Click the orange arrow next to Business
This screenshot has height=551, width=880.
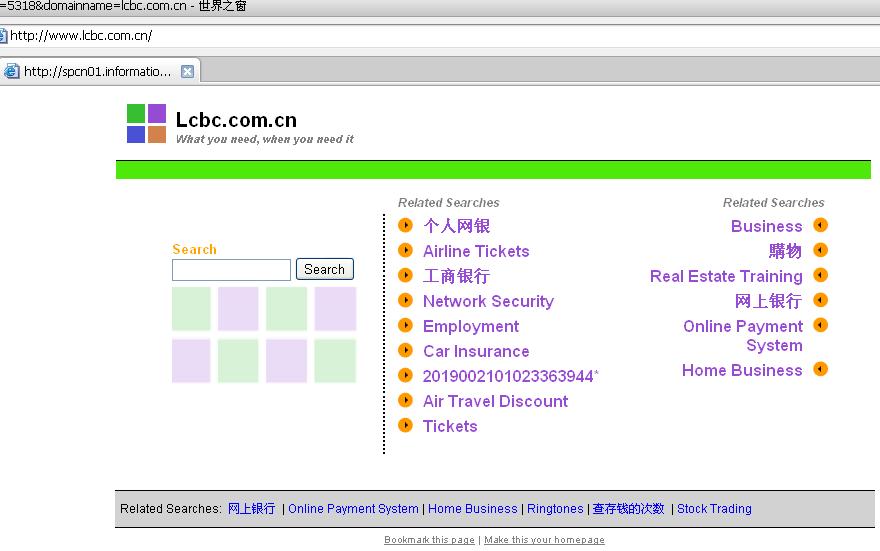point(821,225)
